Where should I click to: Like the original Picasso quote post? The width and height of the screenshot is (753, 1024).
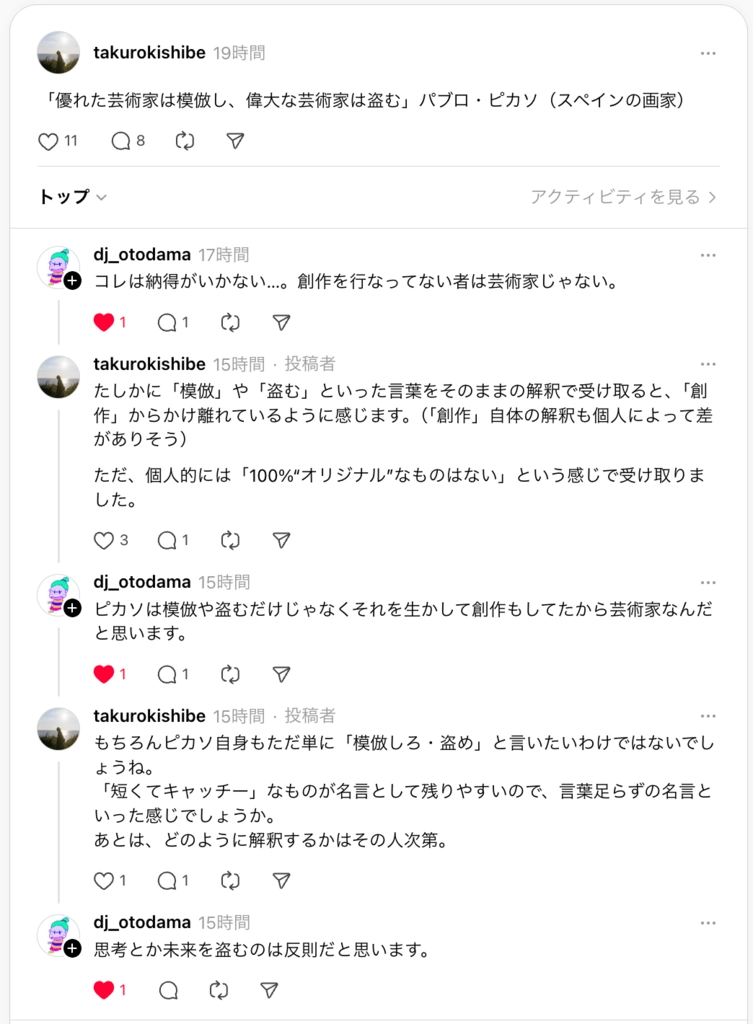pos(48,141)
